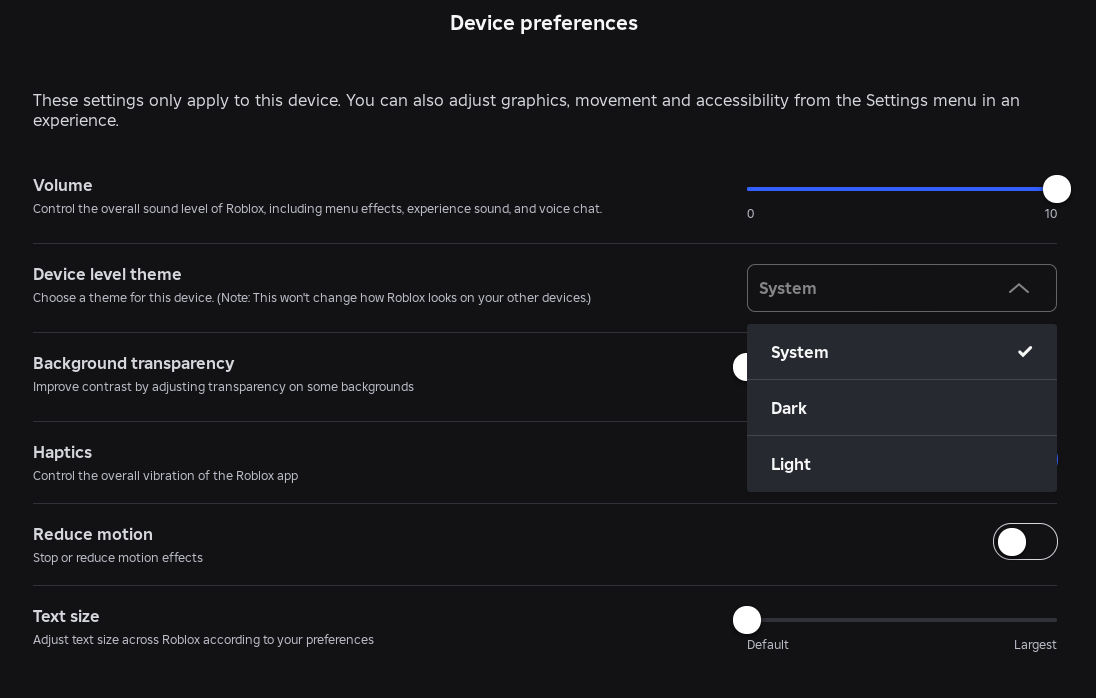
Task: Click the Largest label under Text size
Action: (x=1035, y=645)
